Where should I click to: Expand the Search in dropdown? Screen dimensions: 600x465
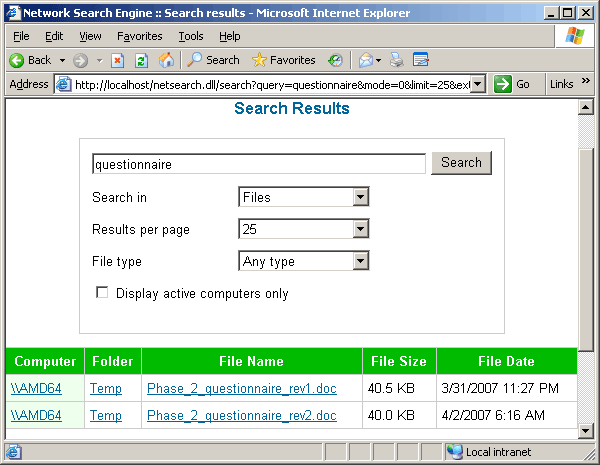click(x=361, y=198)
